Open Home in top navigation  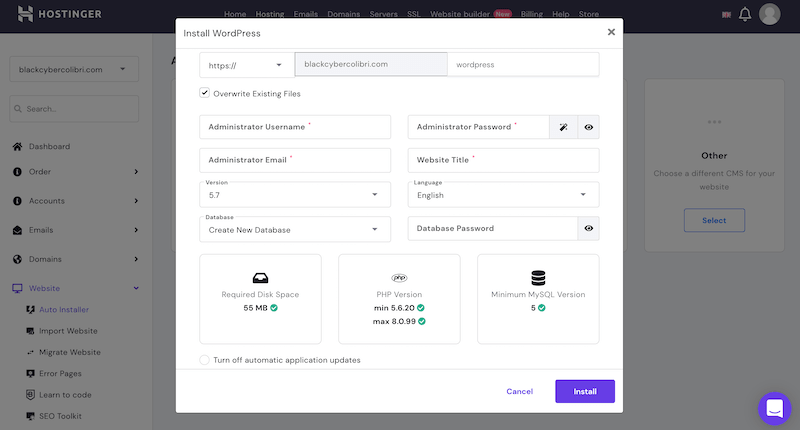tap(235, 14)
